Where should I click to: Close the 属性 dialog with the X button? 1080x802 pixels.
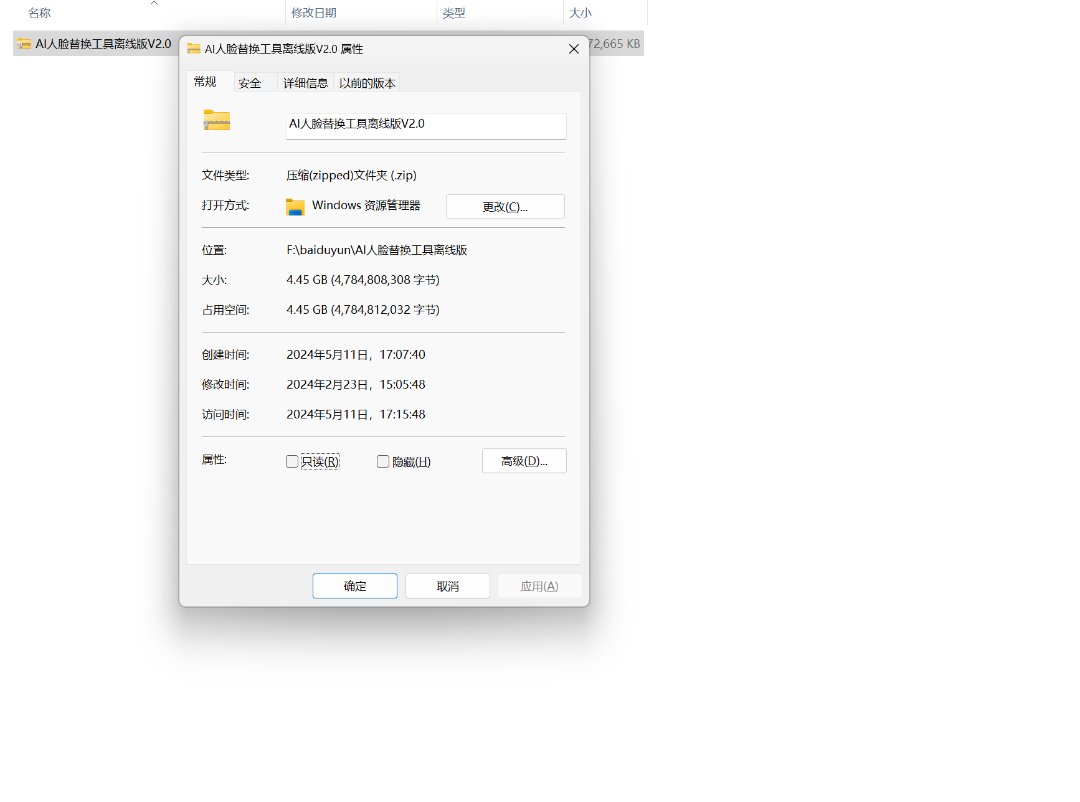(x=573, y=49)
